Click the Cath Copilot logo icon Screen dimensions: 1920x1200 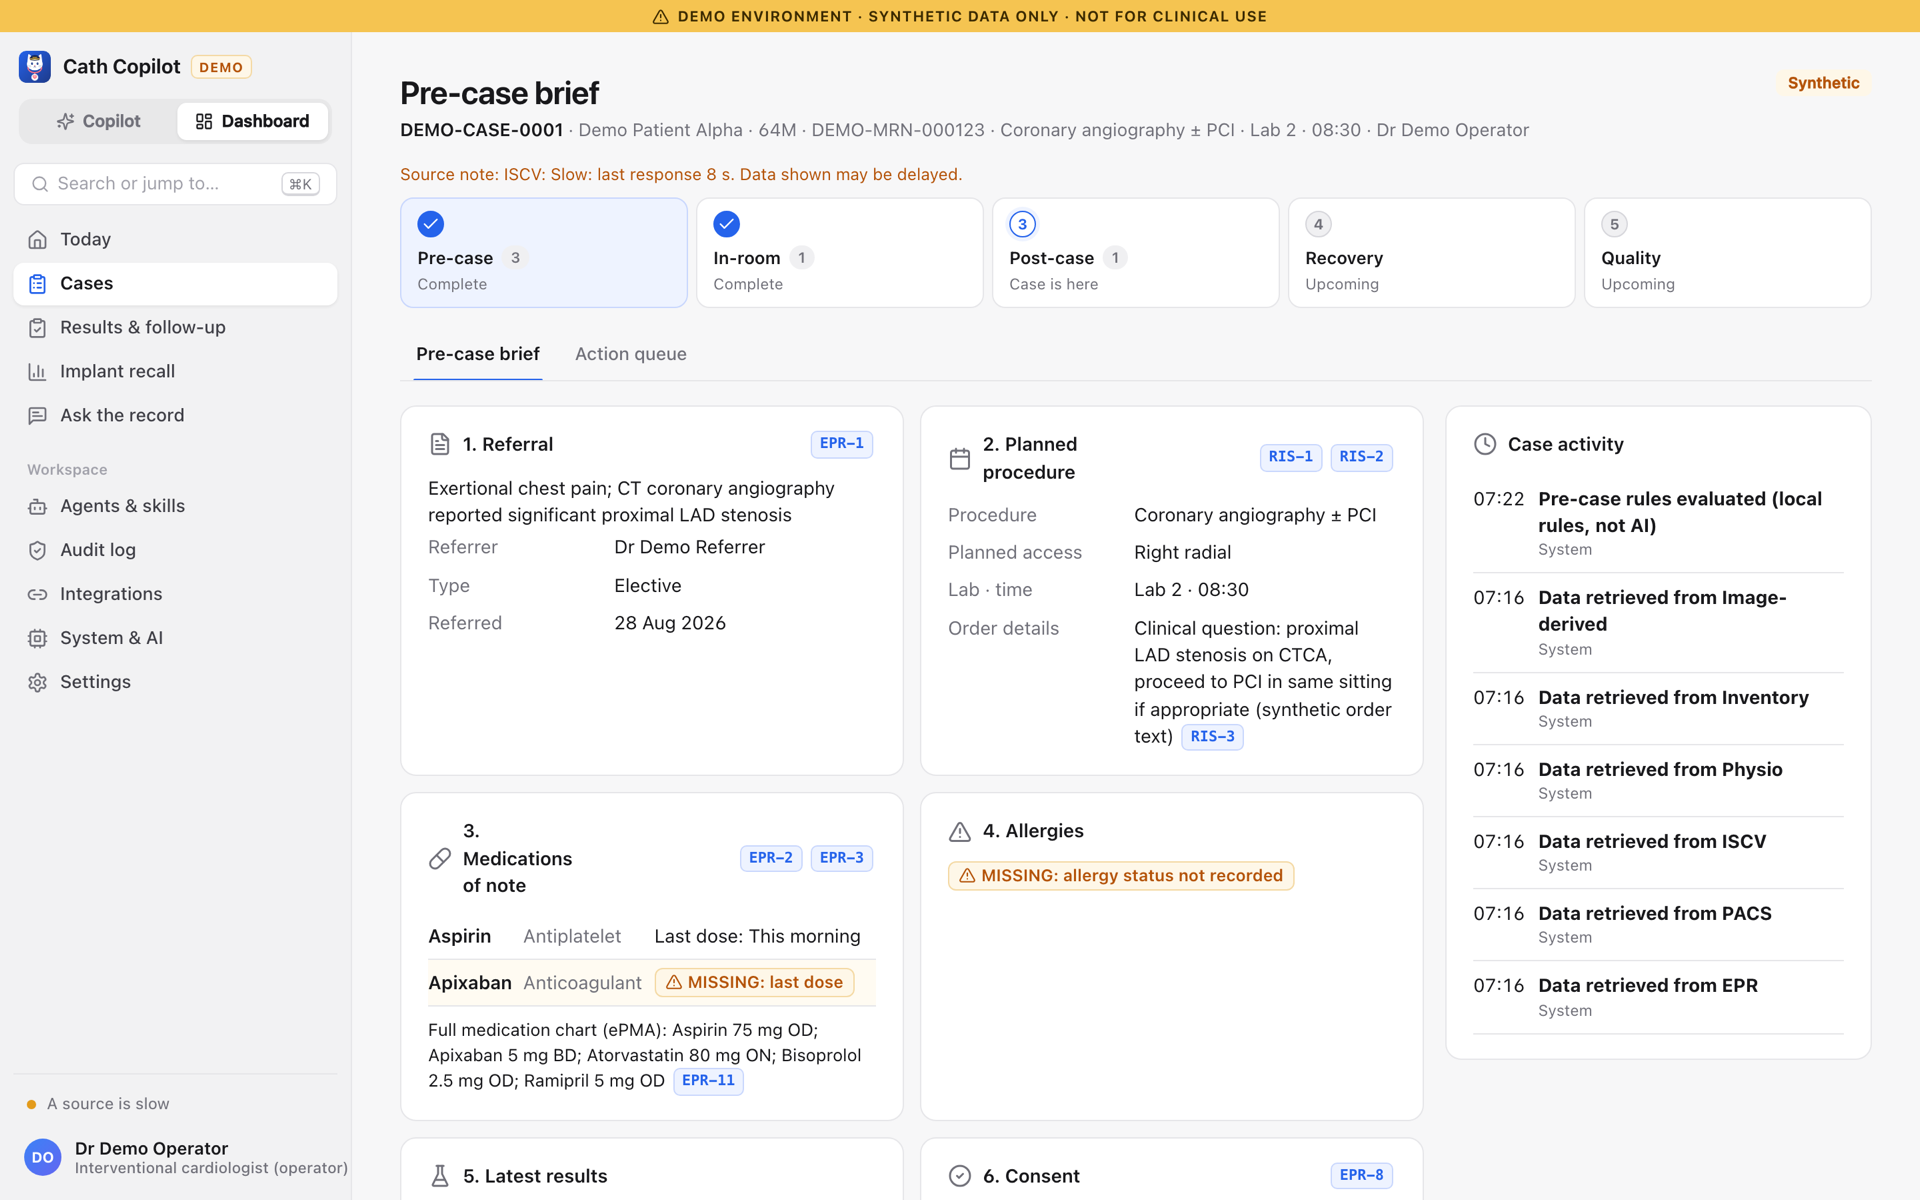pyautogui.click(x=35, y=66)
